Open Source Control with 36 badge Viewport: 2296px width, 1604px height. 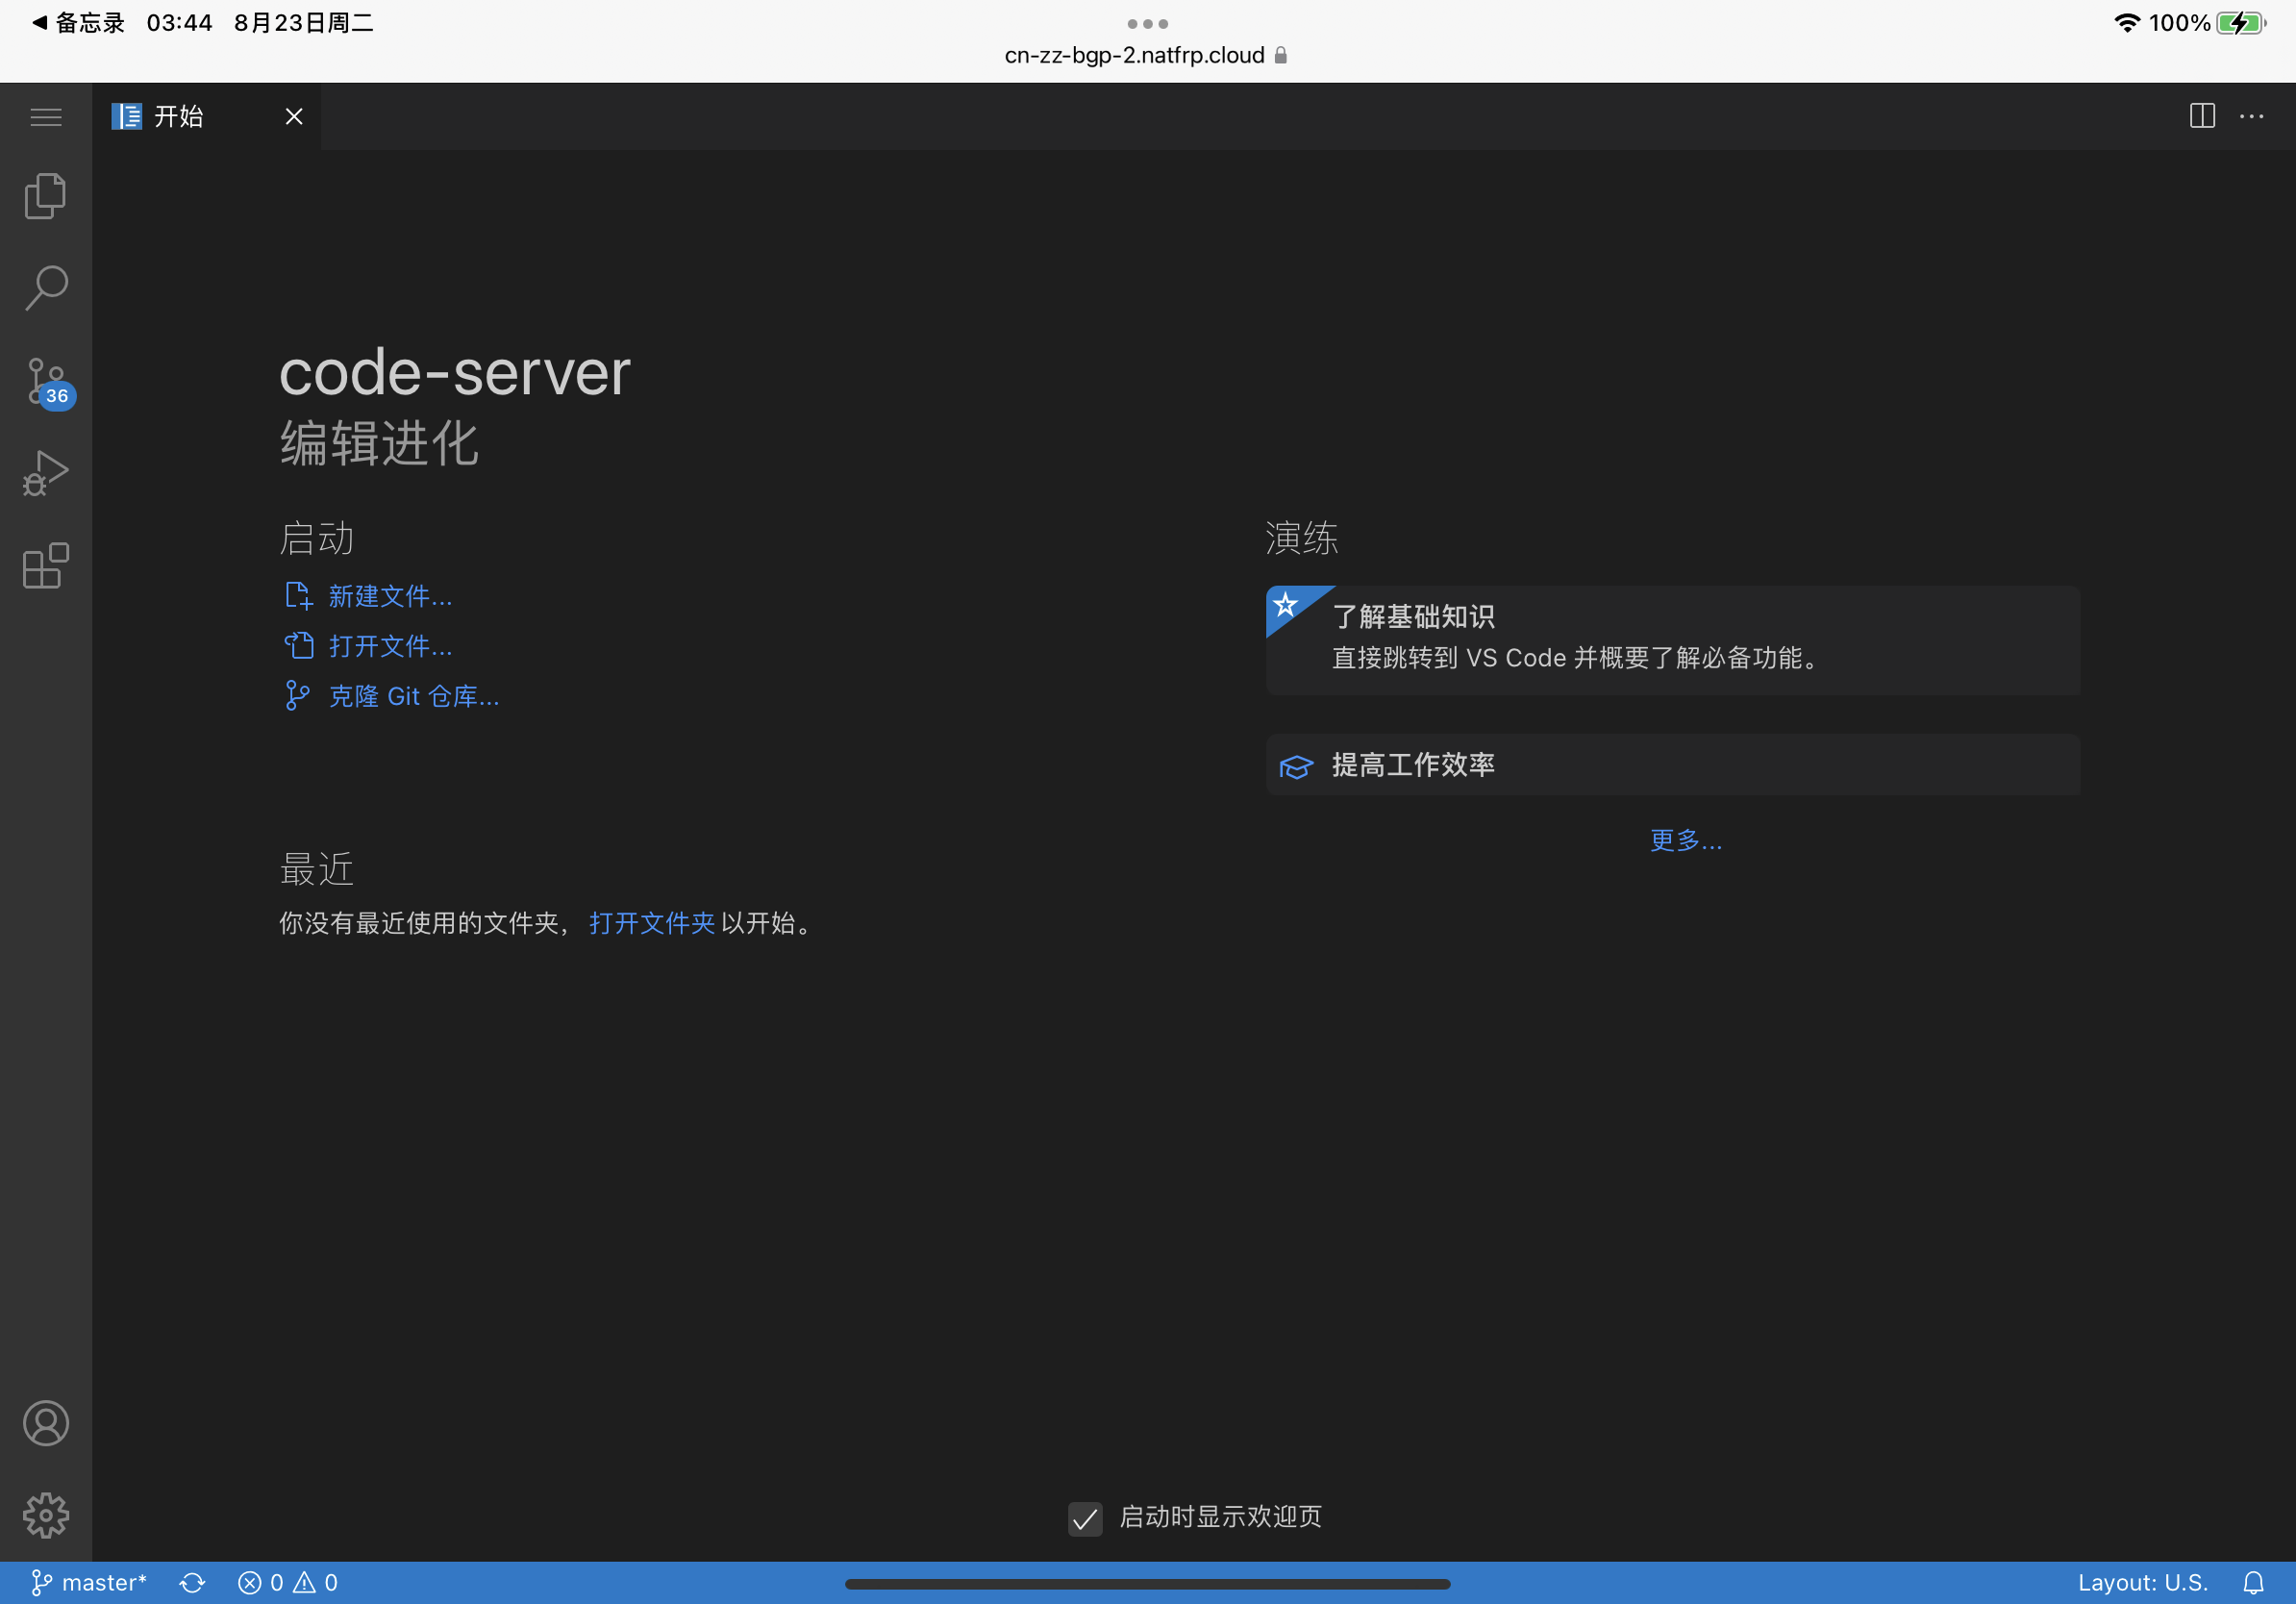pos(46,381)
